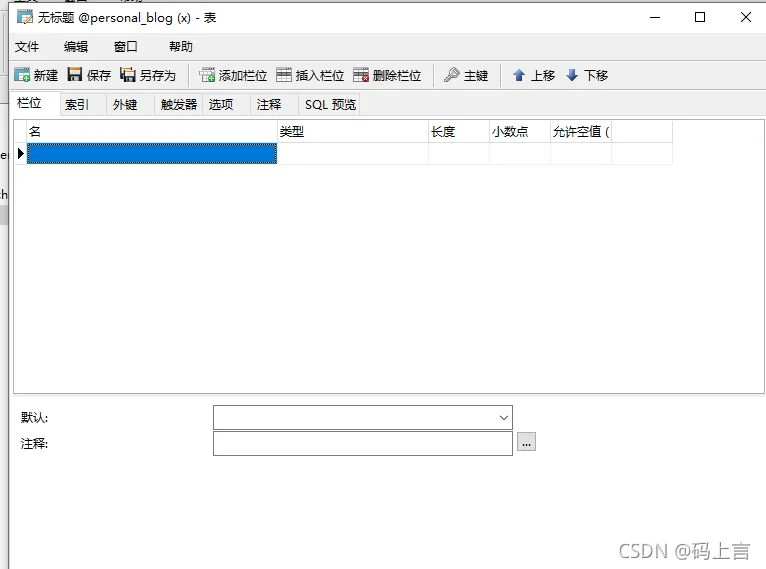766x569 pixels.
Task: Switch to the 外键 tab
Action: point(130,105)
